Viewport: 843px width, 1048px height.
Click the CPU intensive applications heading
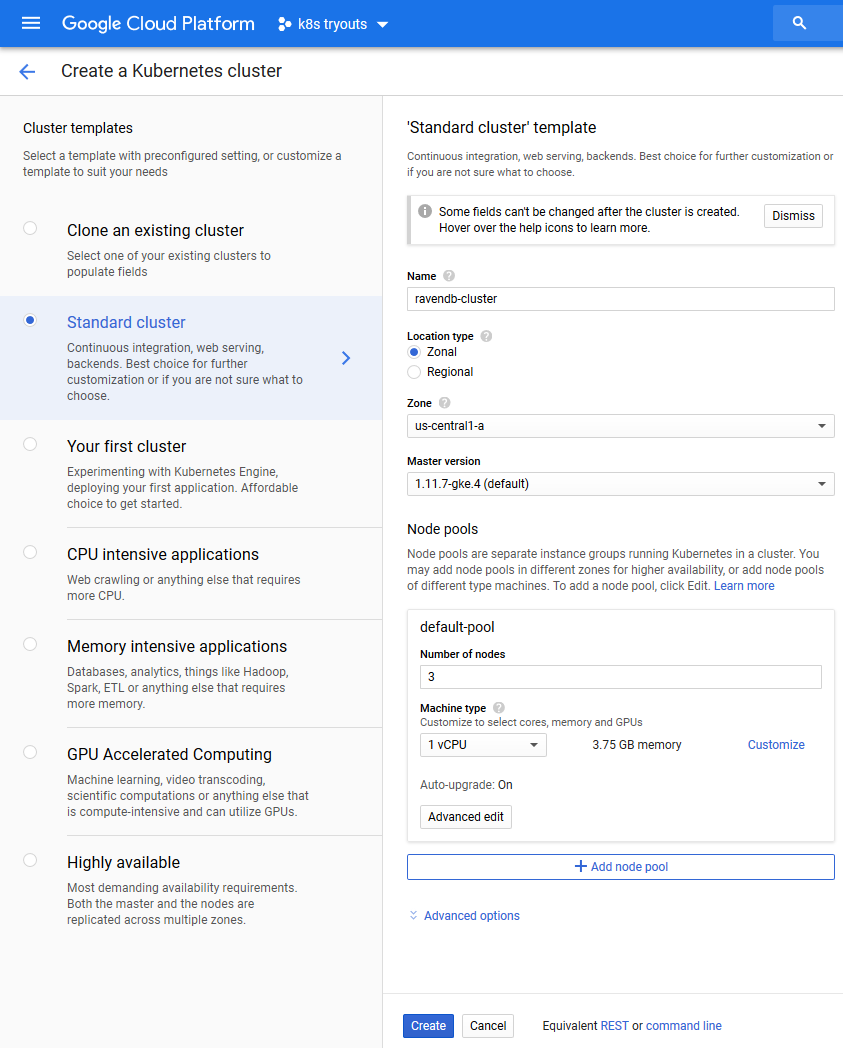(162, 555)
